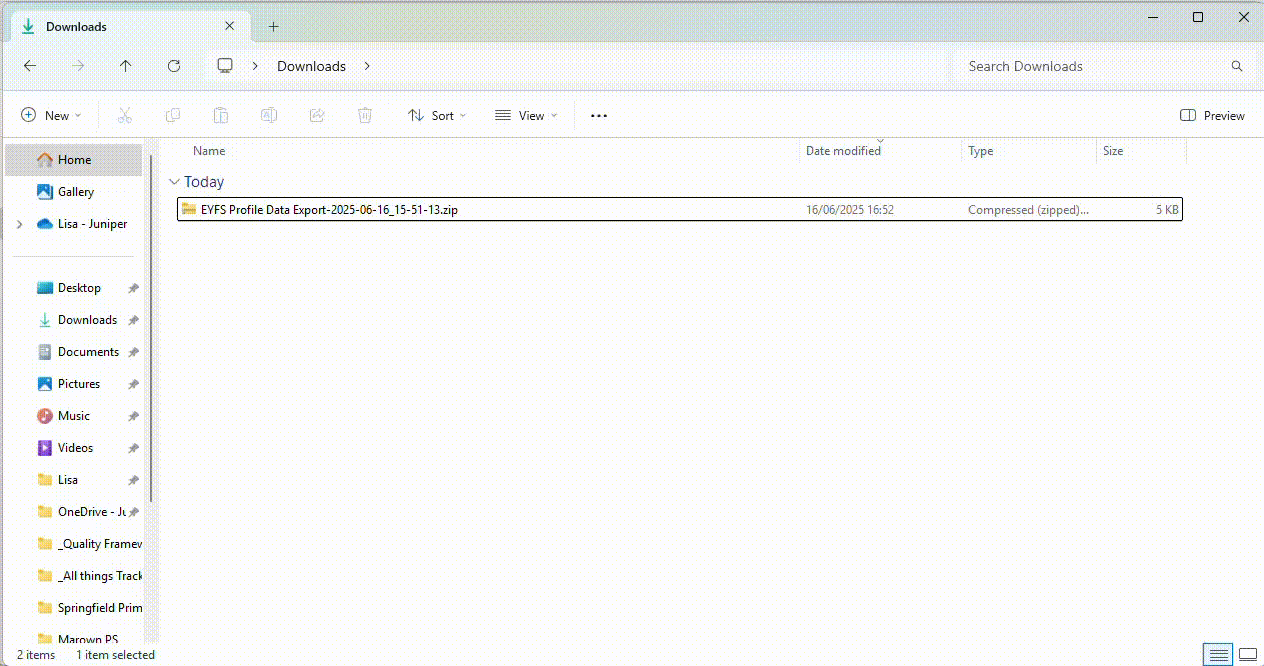Image resolution: width=1264 pixels, height=666 pixels.
Task: Click the Rename icon in toolbar
Action: click(x=269, y=116)
